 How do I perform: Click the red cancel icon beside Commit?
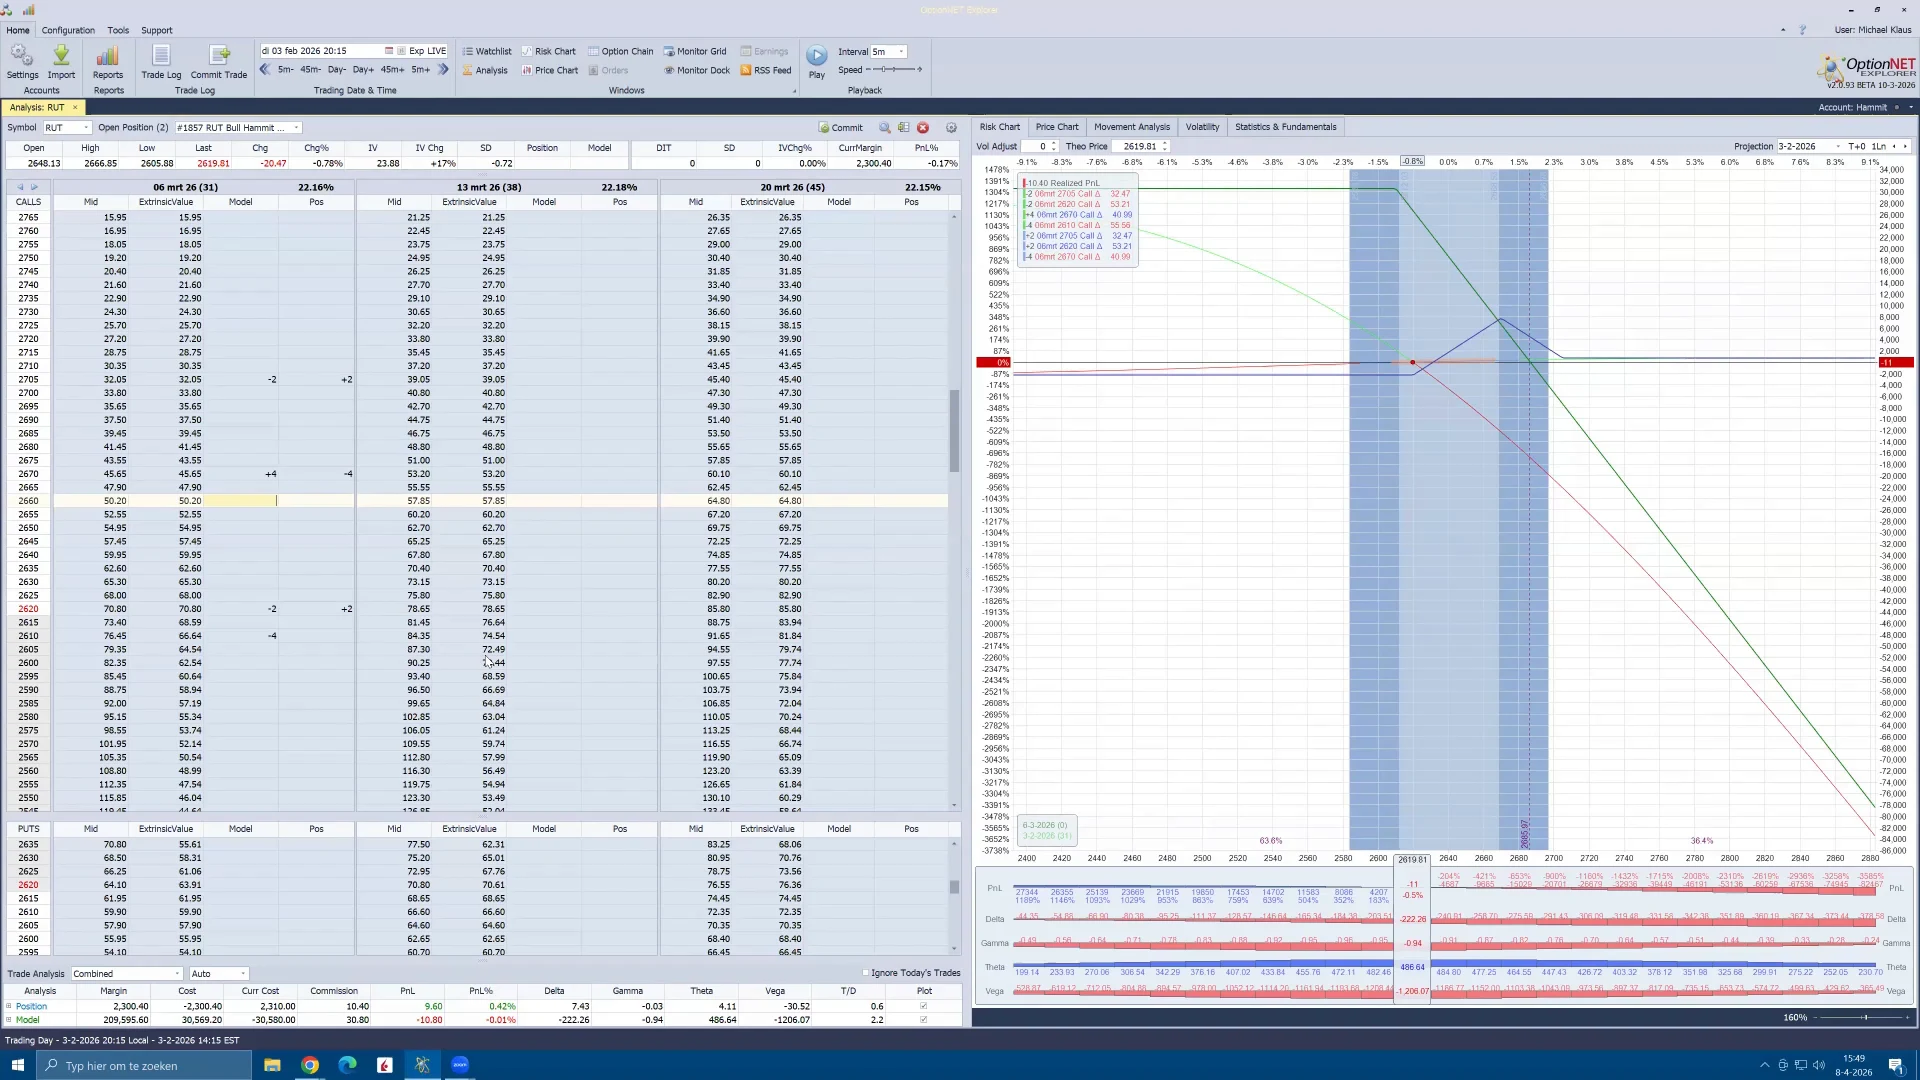pyautogui.click(x=923, y=128)
